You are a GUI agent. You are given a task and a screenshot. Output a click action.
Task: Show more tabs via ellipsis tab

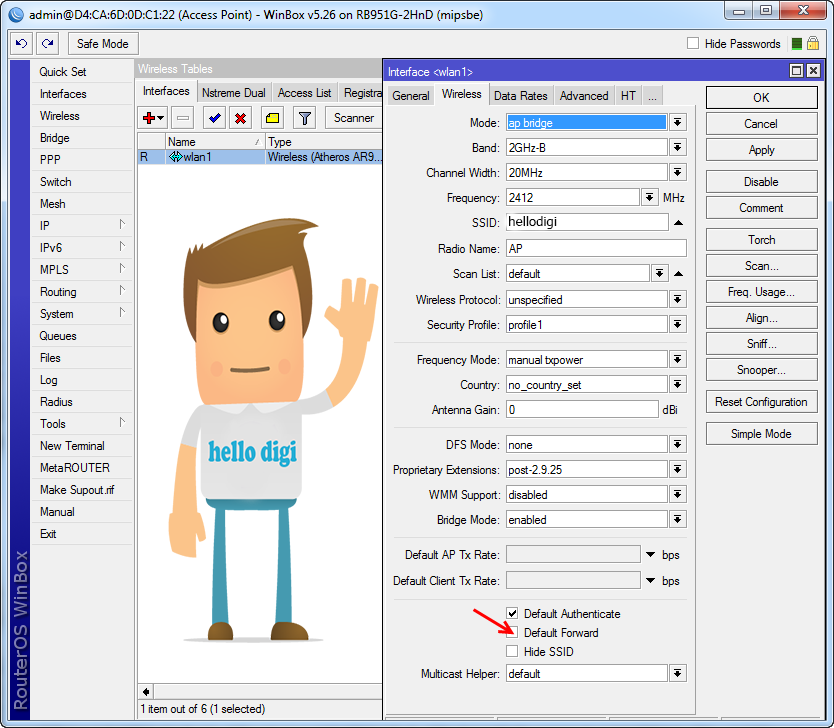click(653, 96)
